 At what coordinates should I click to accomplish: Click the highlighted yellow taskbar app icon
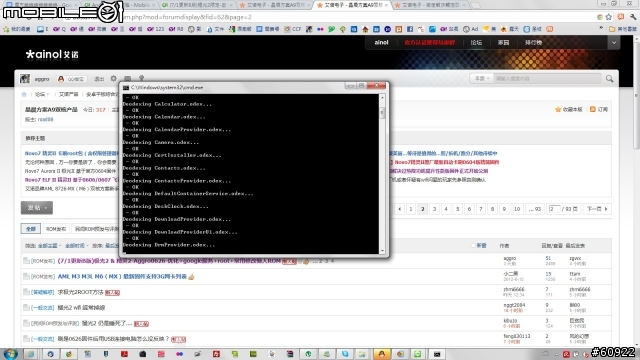tap(382, 354)
